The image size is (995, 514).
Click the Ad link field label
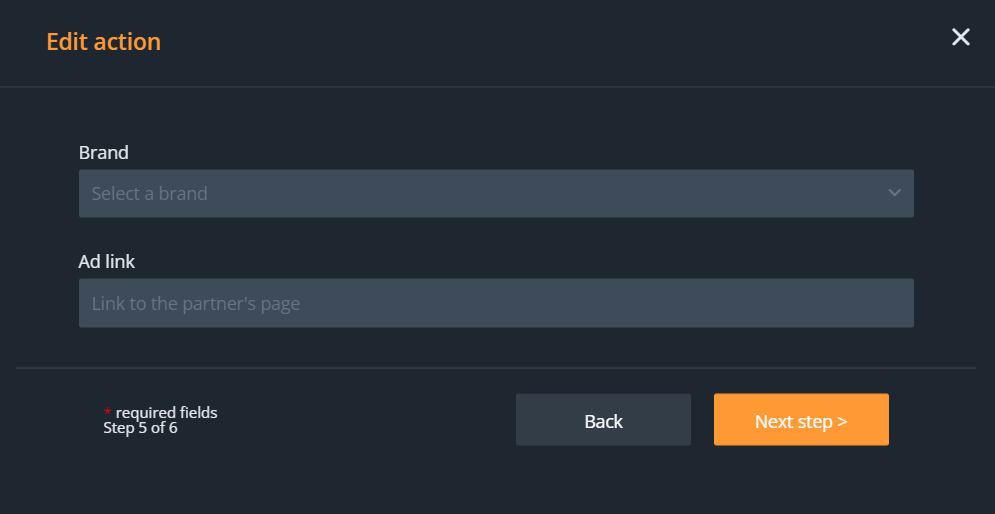click(x=107, y=262)
